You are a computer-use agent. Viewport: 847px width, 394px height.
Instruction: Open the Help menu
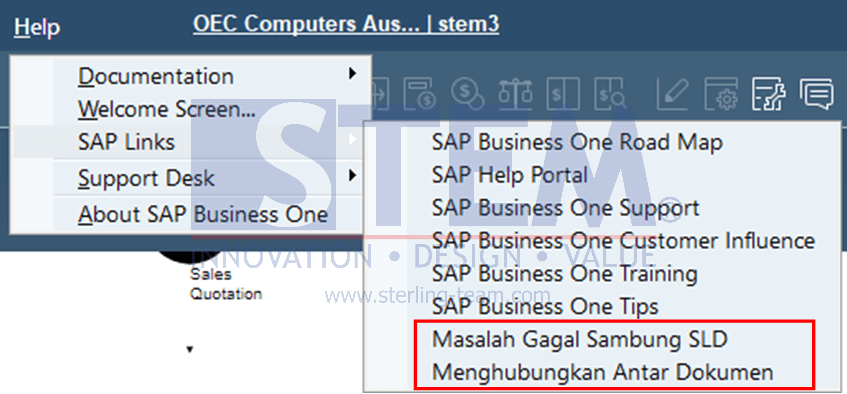(37, 27)
